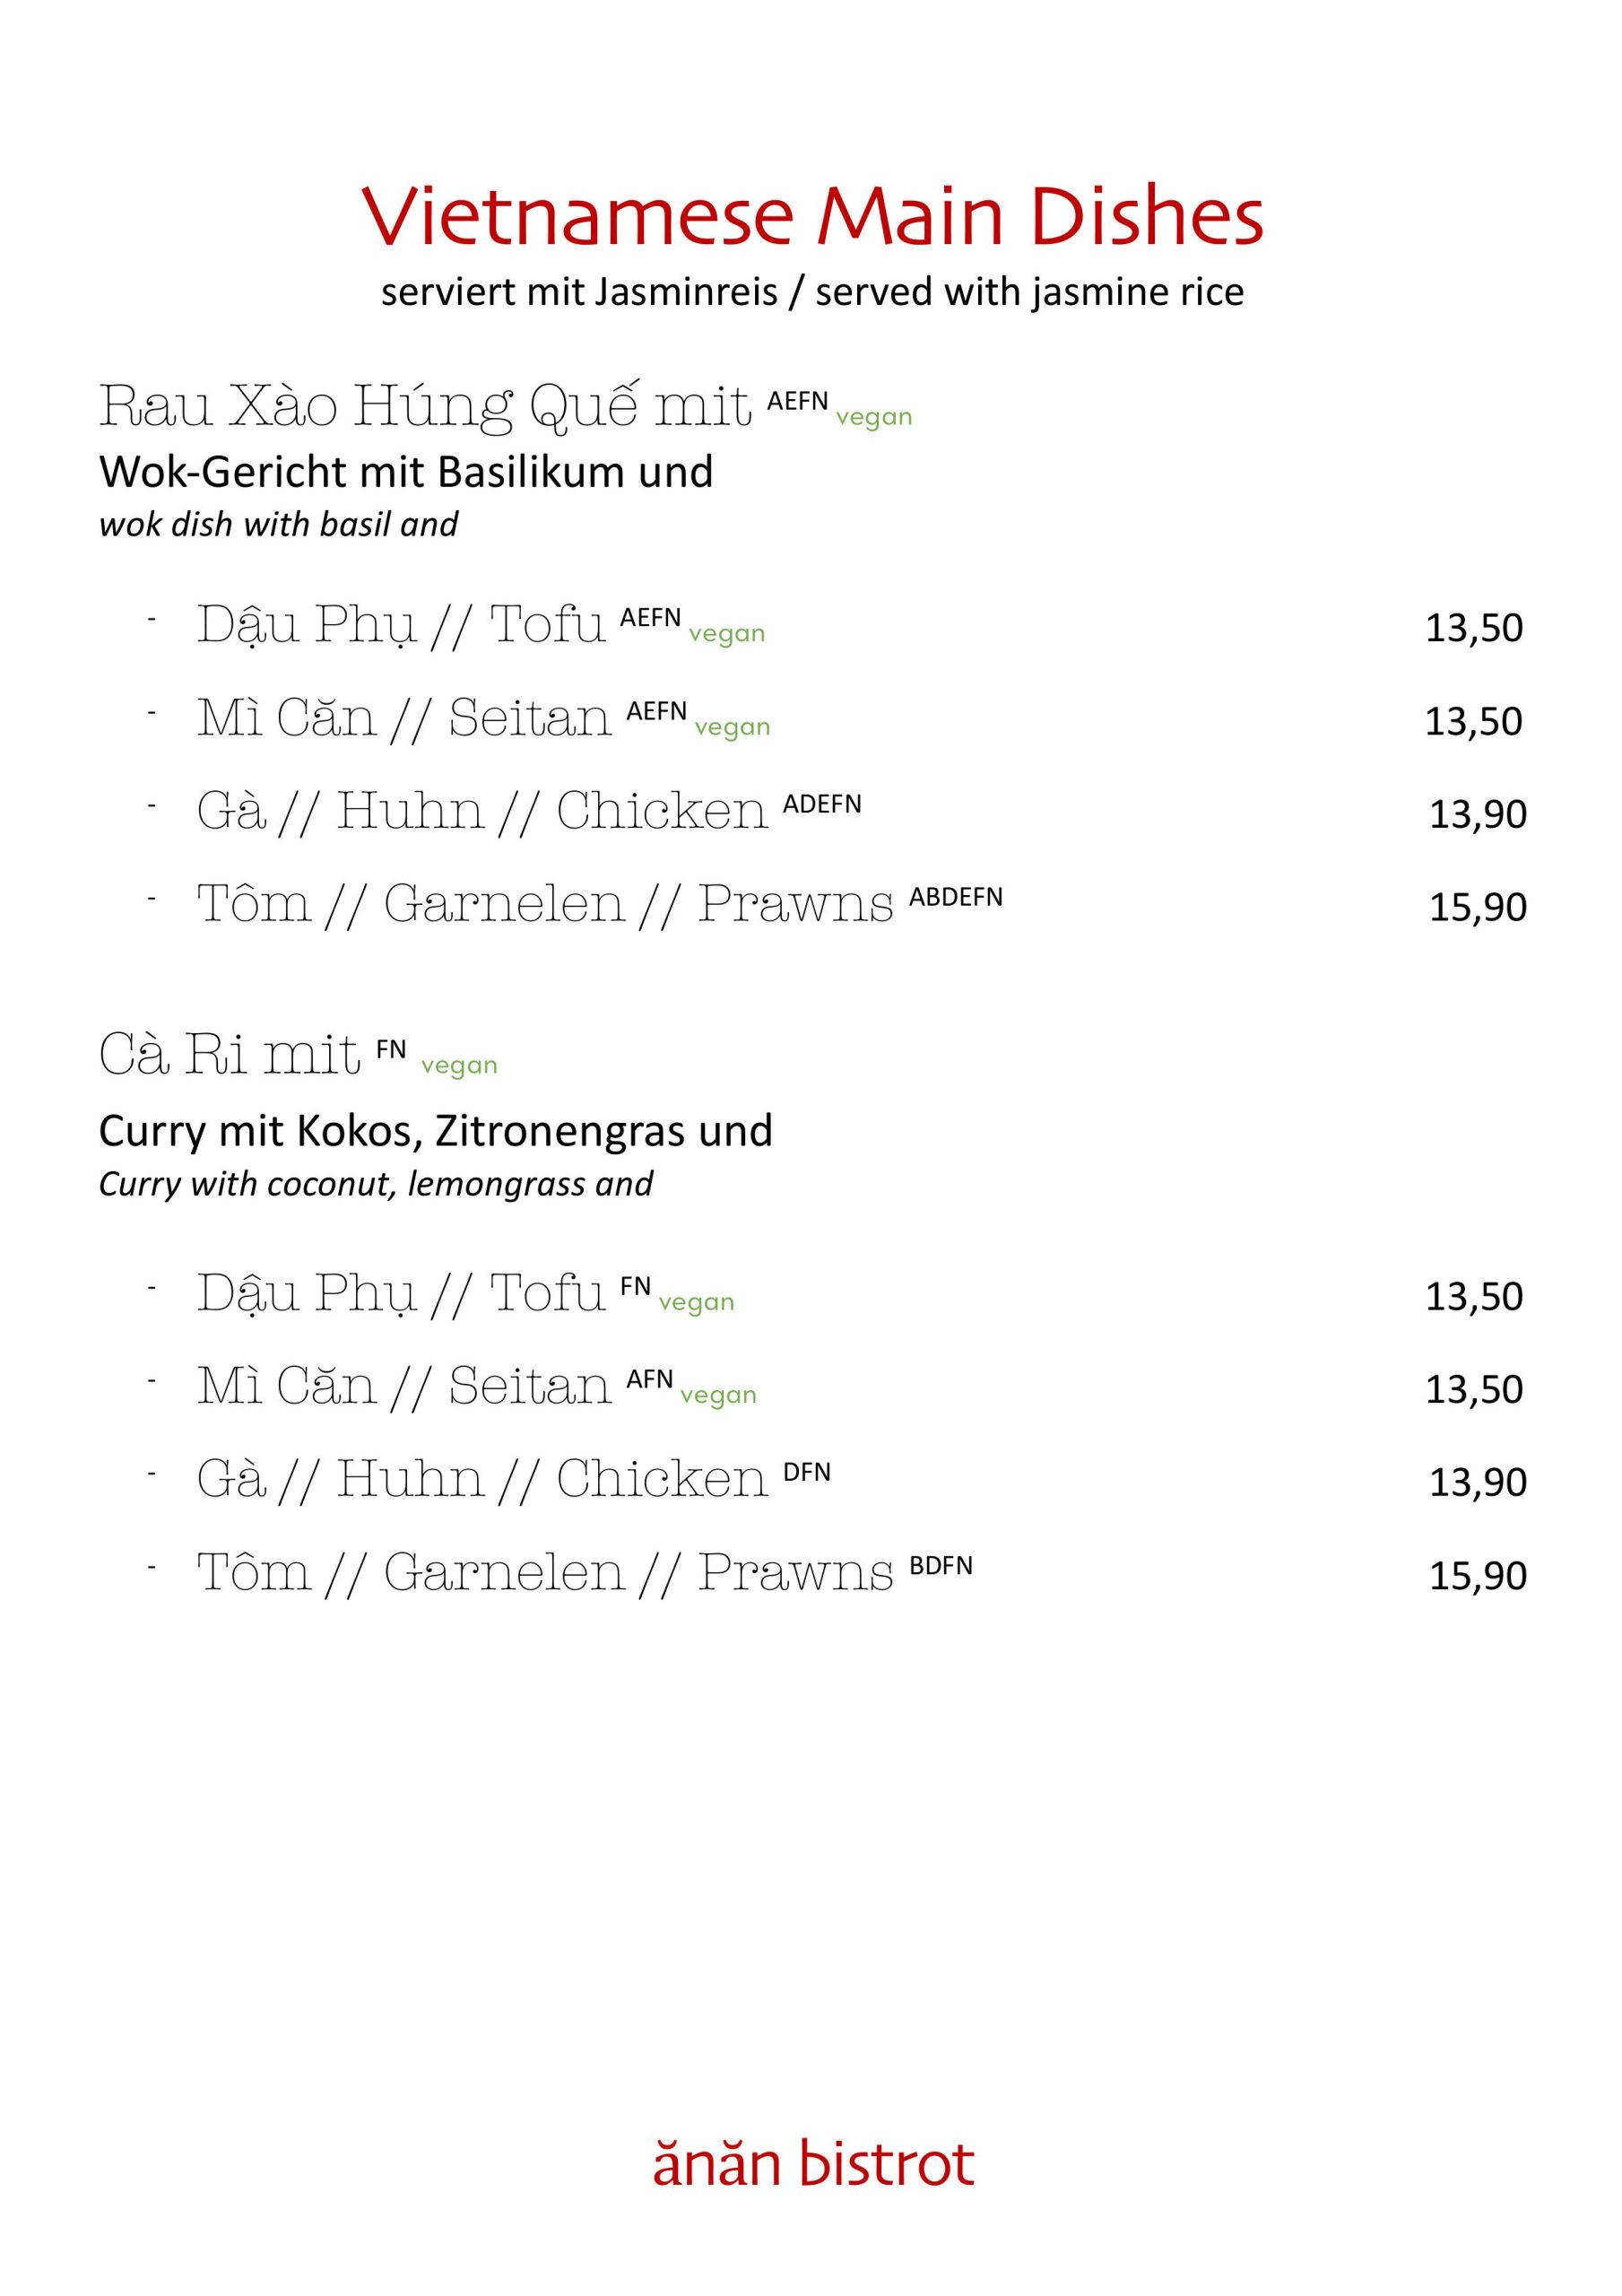Image resolution: width=1622 pixels, height=2296 pixels.
Task: Click the "ănăn bistrot" footer logo
Action: pos(812,2163)
